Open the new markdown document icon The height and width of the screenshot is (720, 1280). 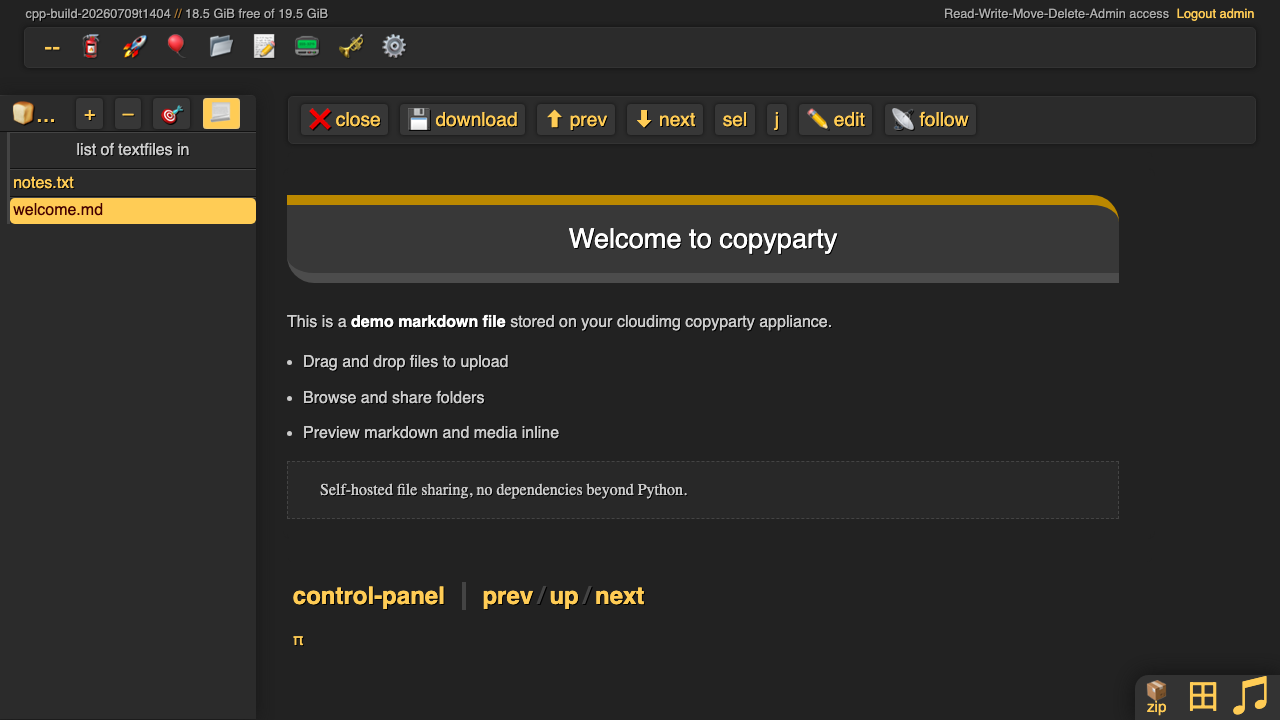coord(264,46)
